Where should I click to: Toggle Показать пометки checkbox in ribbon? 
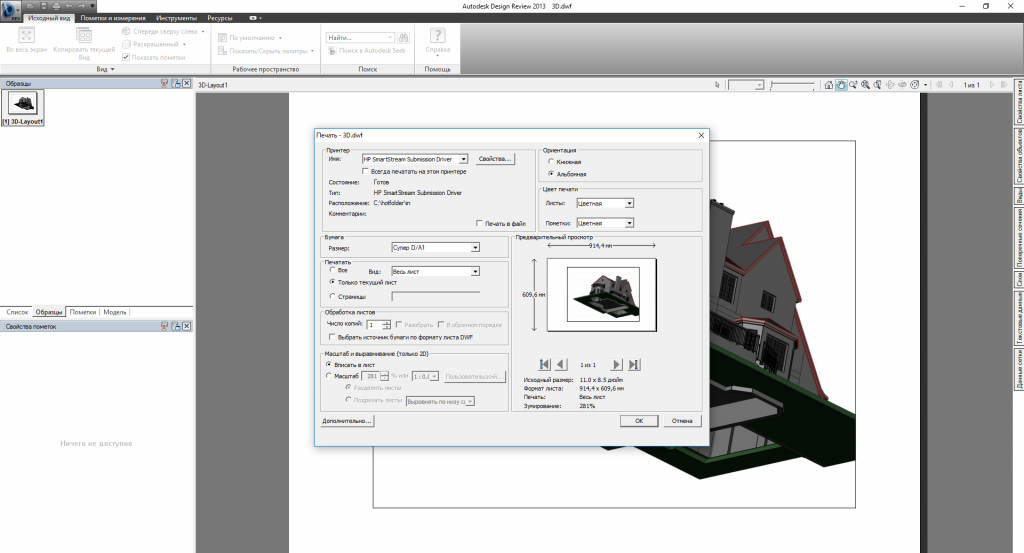coord(126,57)
